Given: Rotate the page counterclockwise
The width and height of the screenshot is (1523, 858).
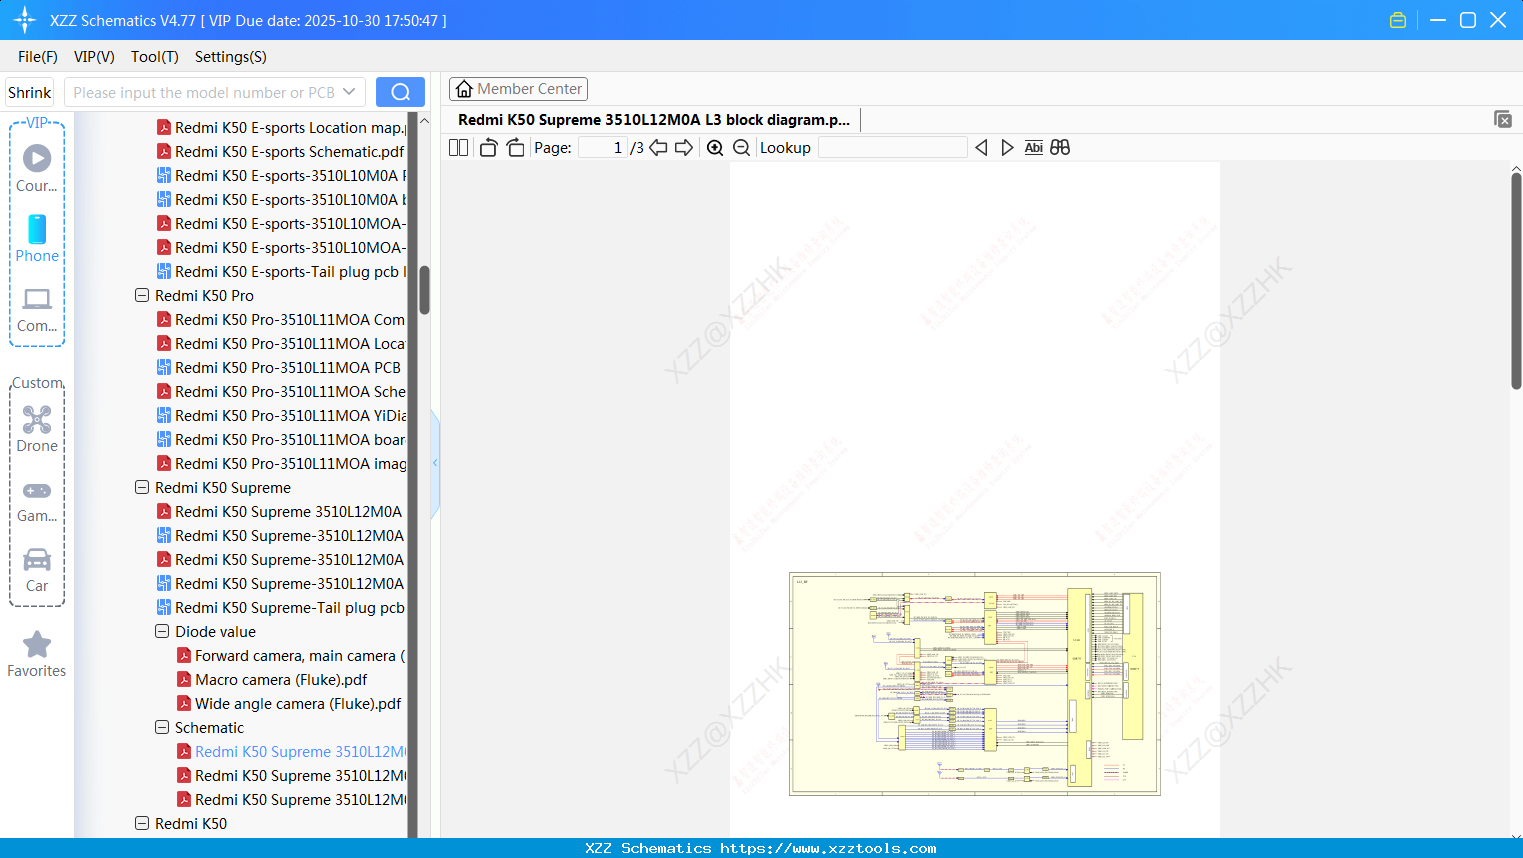Looking at the screenshot, I should [x=488, y=147].
